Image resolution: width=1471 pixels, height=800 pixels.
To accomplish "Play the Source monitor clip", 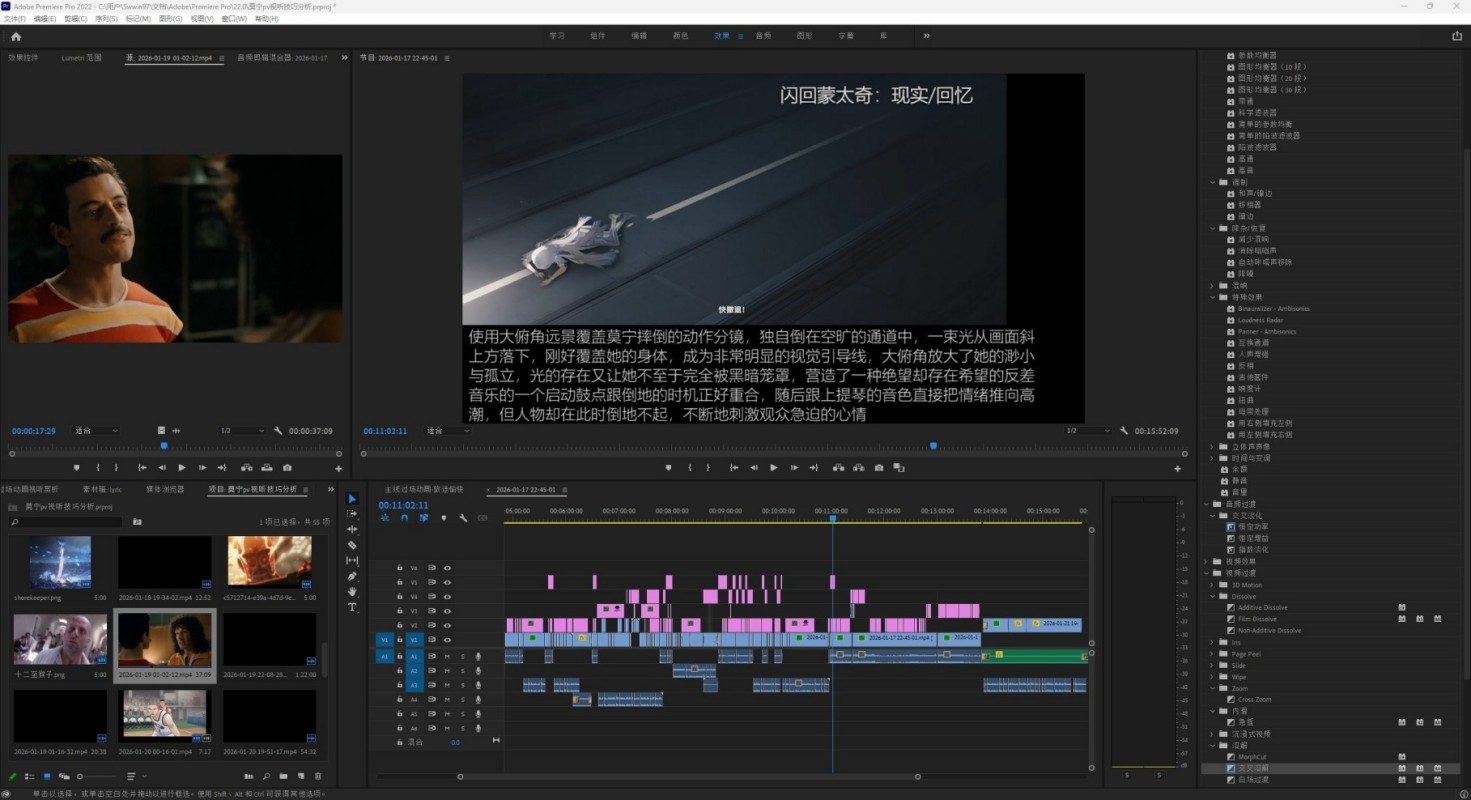I will 182,468.
